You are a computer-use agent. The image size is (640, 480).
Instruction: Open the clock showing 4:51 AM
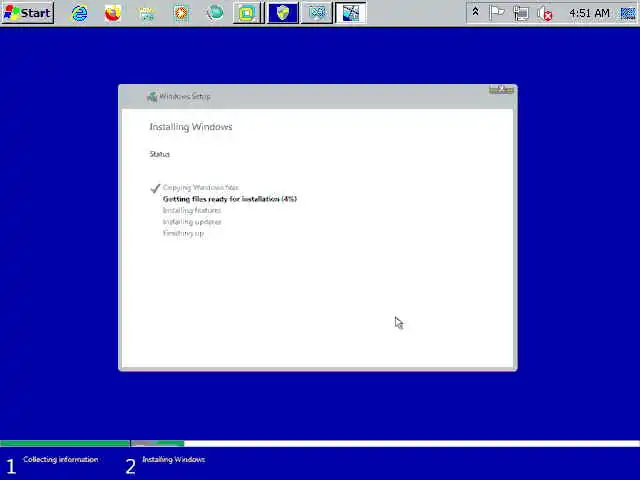[x=589, y=13]
